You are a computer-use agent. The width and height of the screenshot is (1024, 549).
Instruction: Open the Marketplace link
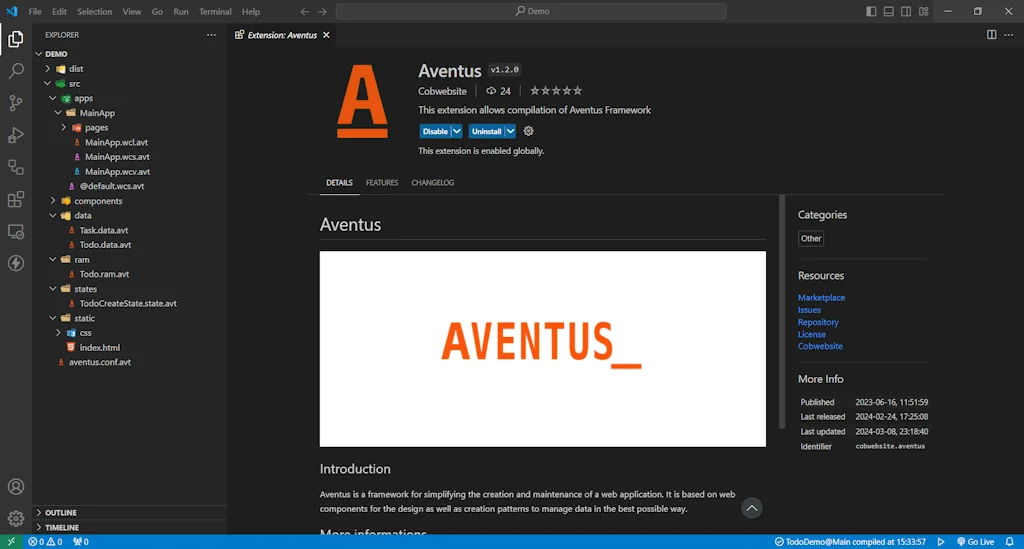tap(822, 298)
